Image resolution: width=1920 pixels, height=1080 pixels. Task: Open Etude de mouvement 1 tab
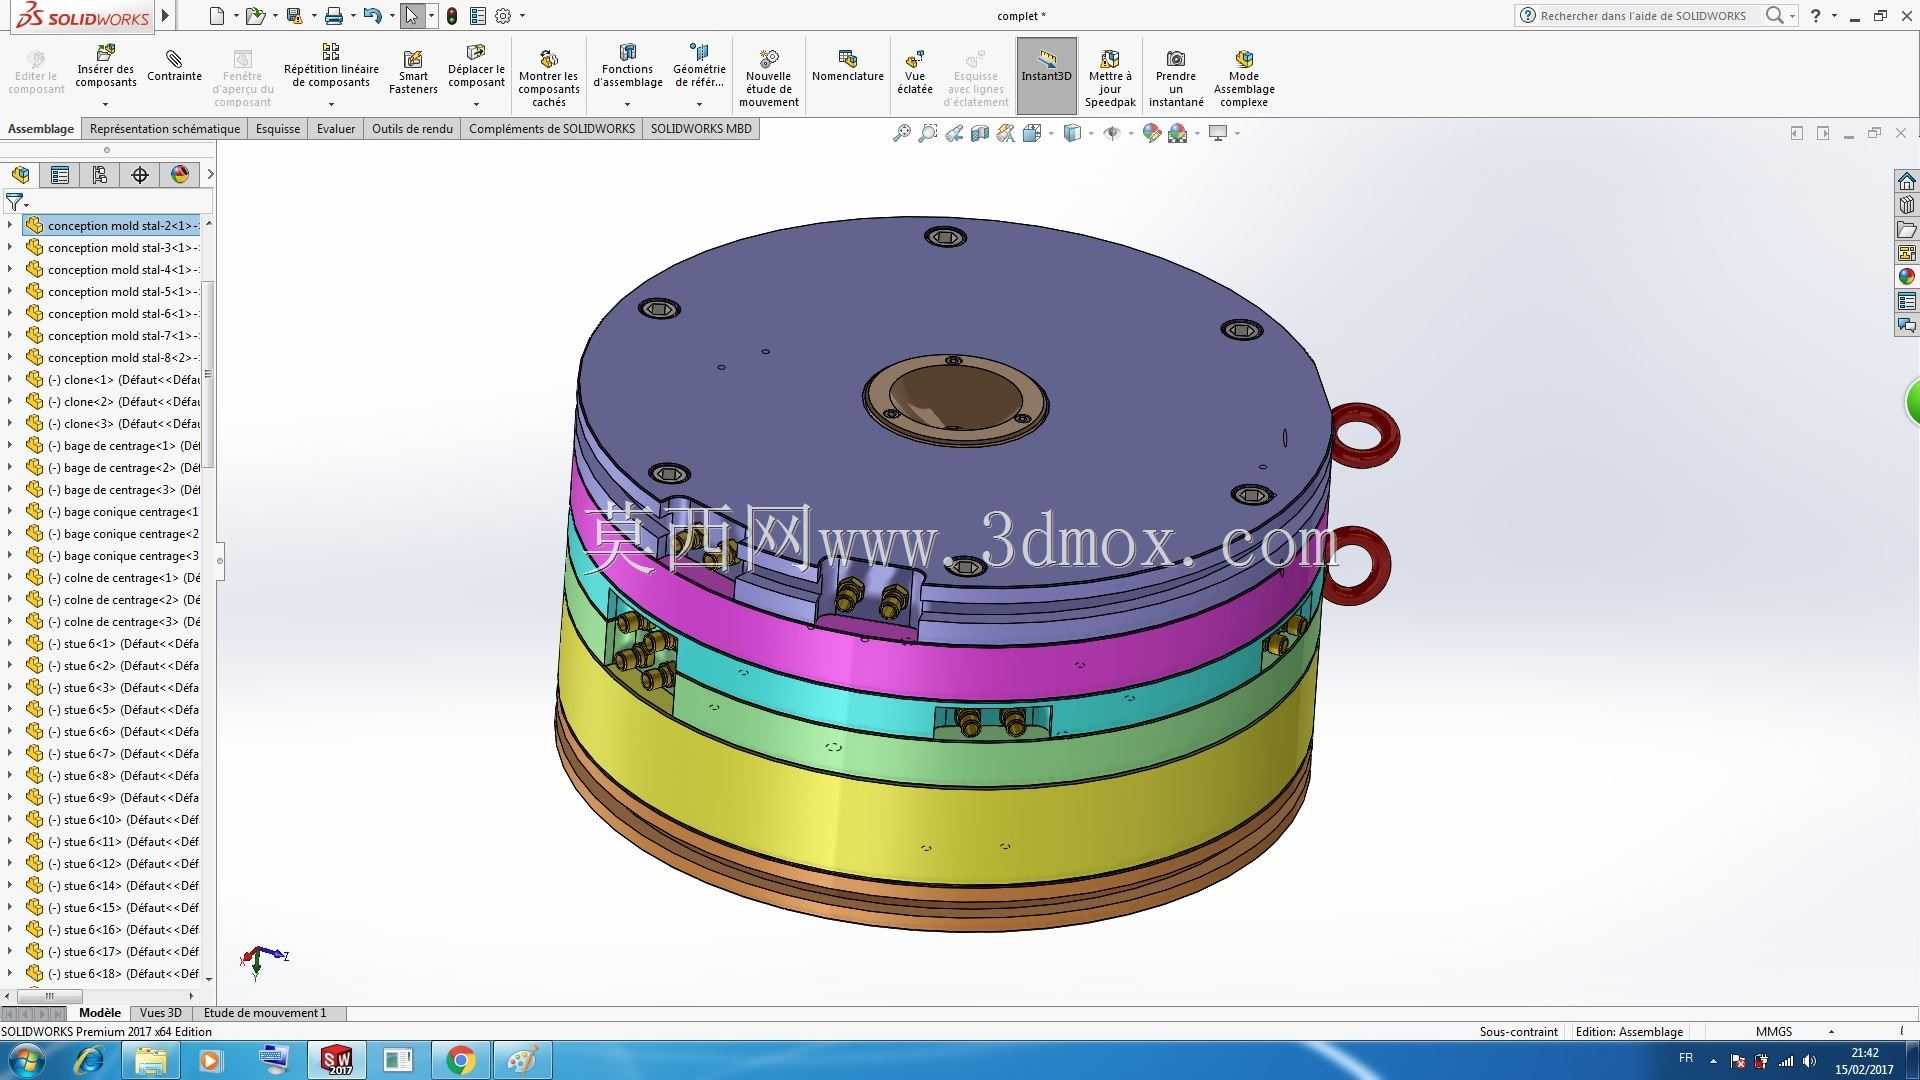[x=265, y=1013]
